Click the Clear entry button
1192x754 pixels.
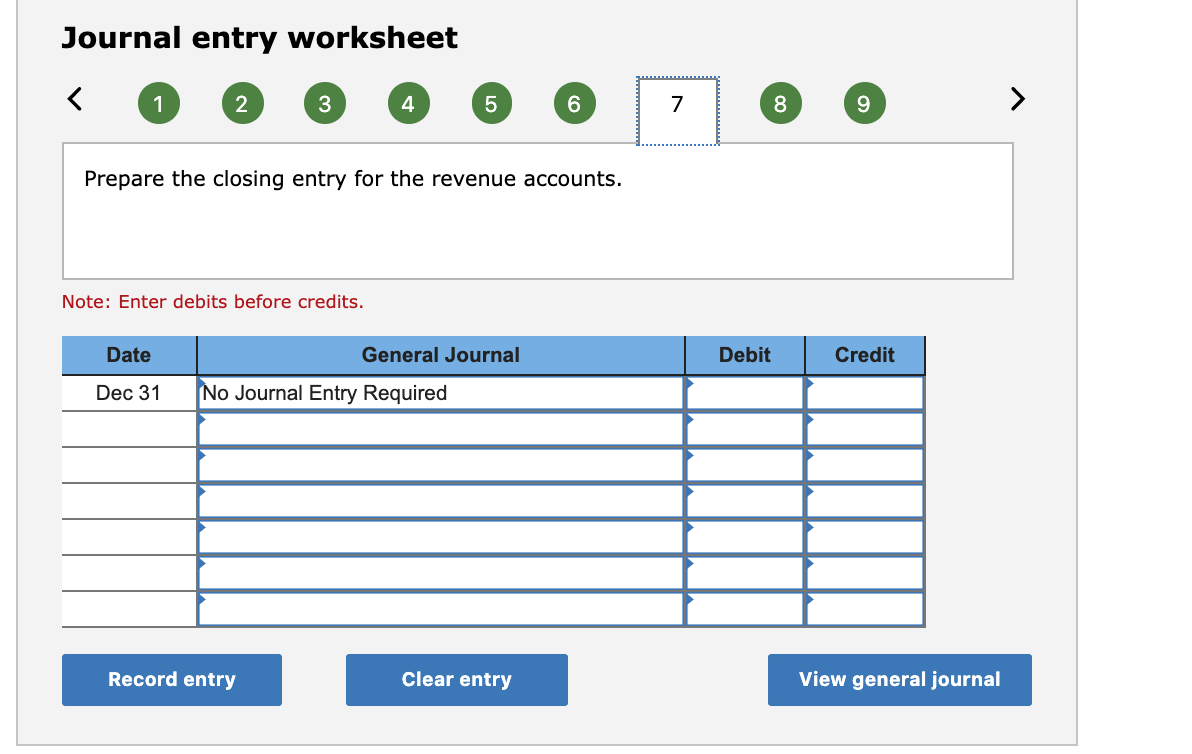click(456, 679)
